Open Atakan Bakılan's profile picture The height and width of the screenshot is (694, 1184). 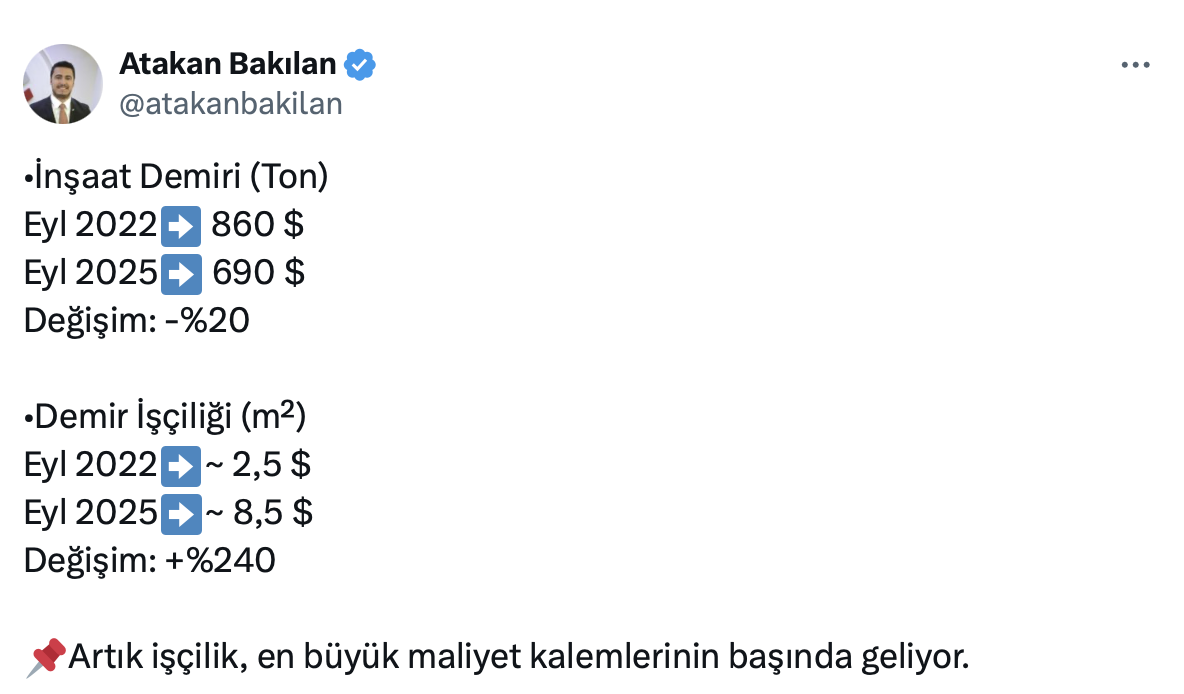click(63, 84)
